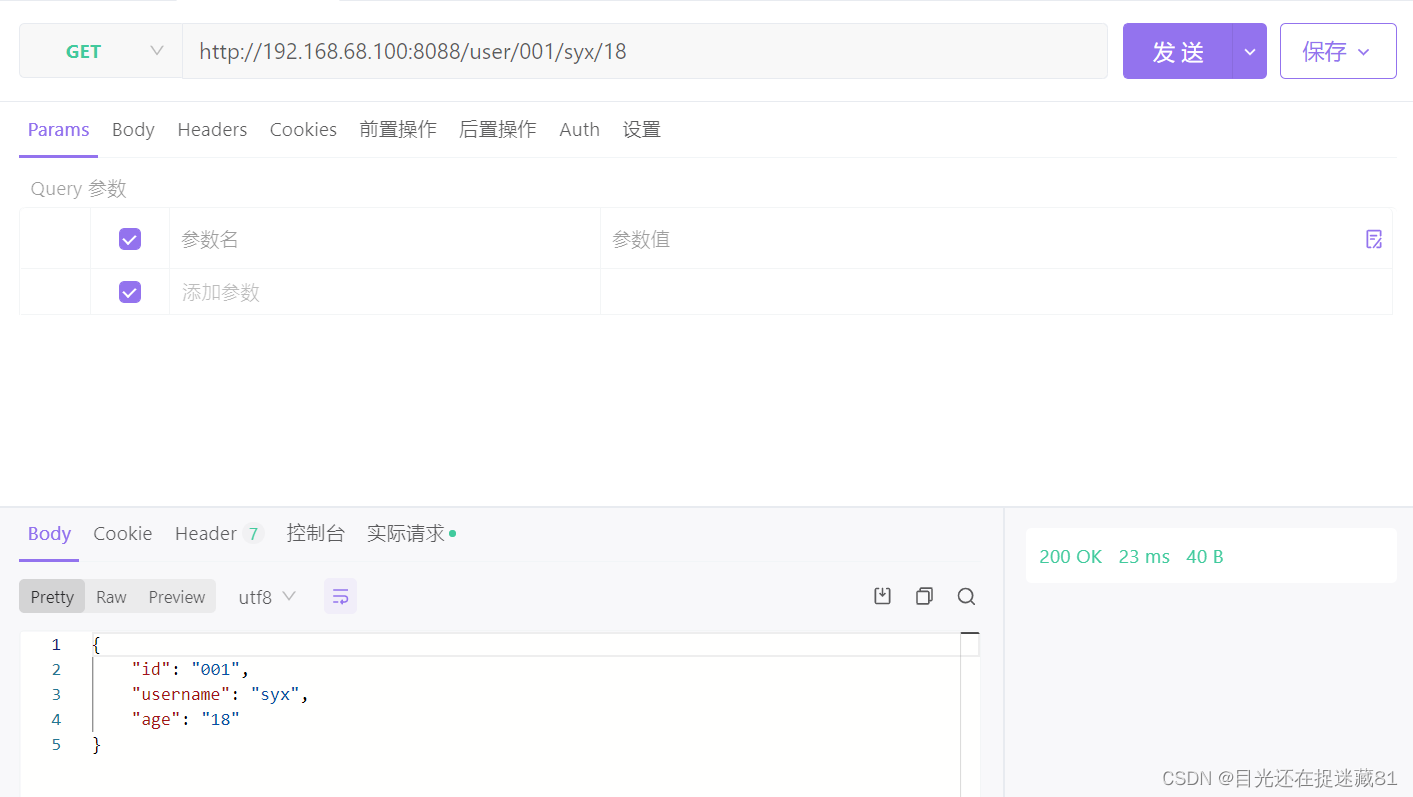Screen dimensions: 1413x797
Task: Open the Auth tab
Action: (x=579, y=130)
